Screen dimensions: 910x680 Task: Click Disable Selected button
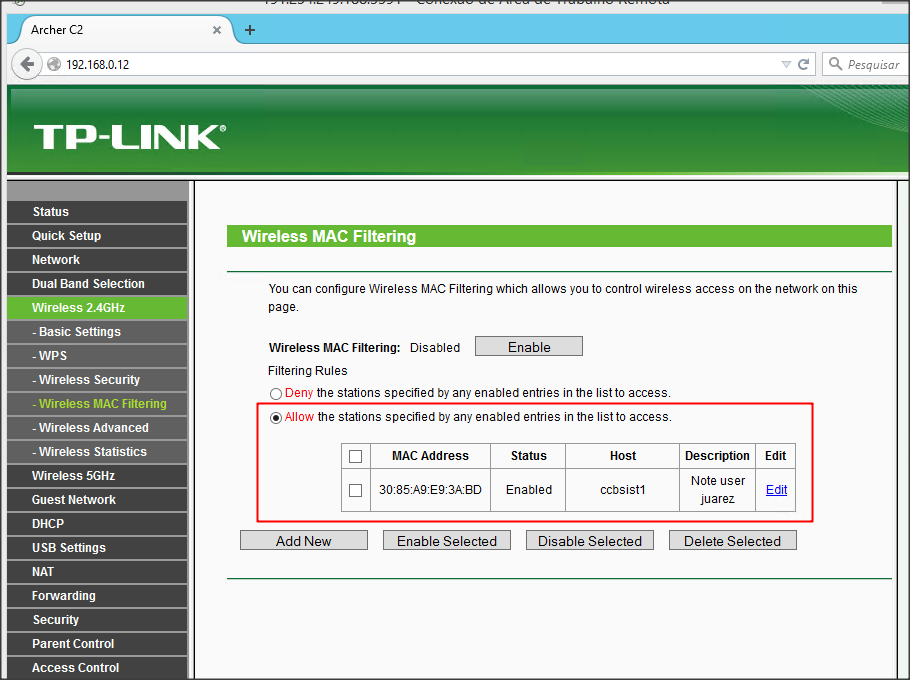tap(590, 541)
